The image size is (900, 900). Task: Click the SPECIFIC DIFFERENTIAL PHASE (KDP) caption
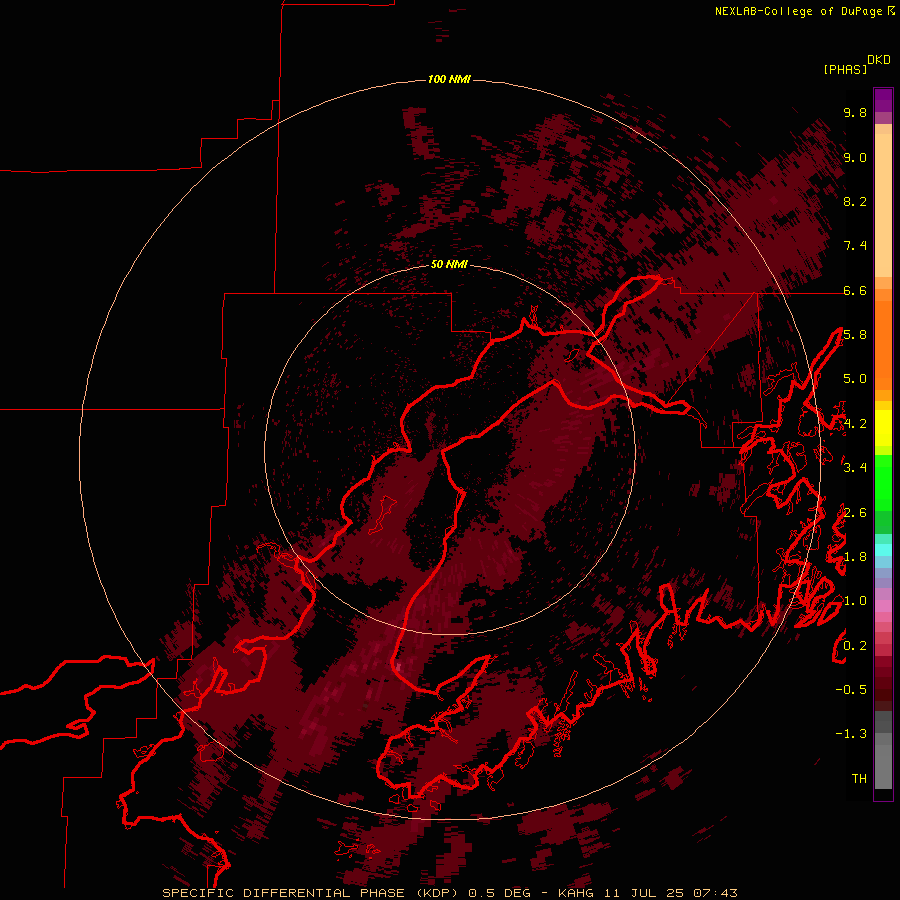coord(312,893)
